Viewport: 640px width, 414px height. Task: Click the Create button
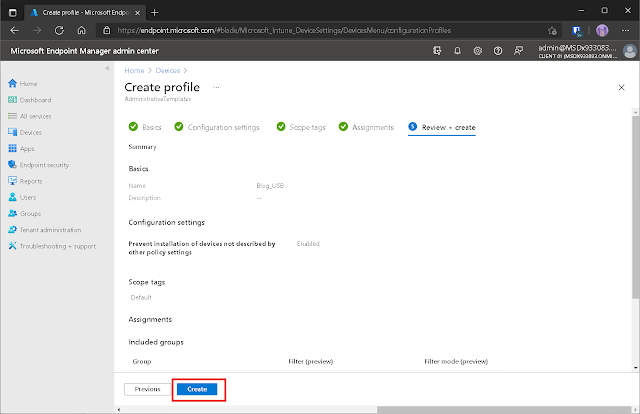click(x=197, y=389)
